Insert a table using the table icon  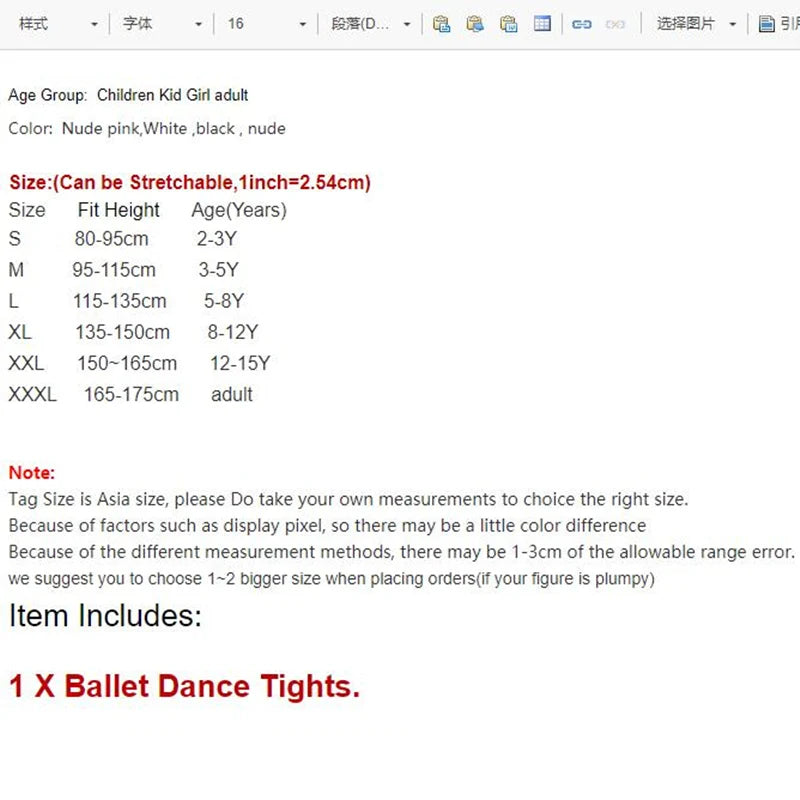pos(542,24)
